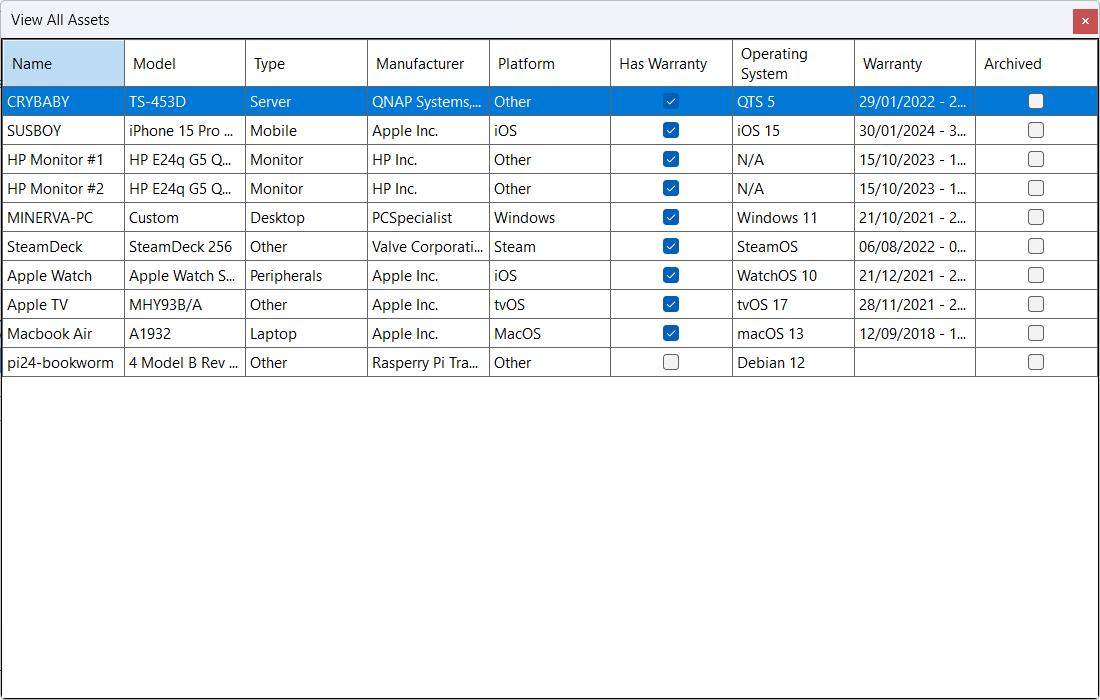This screenshot has height=700, width=1100.
Task: Click the Type column header
Action: pos(306,64)
